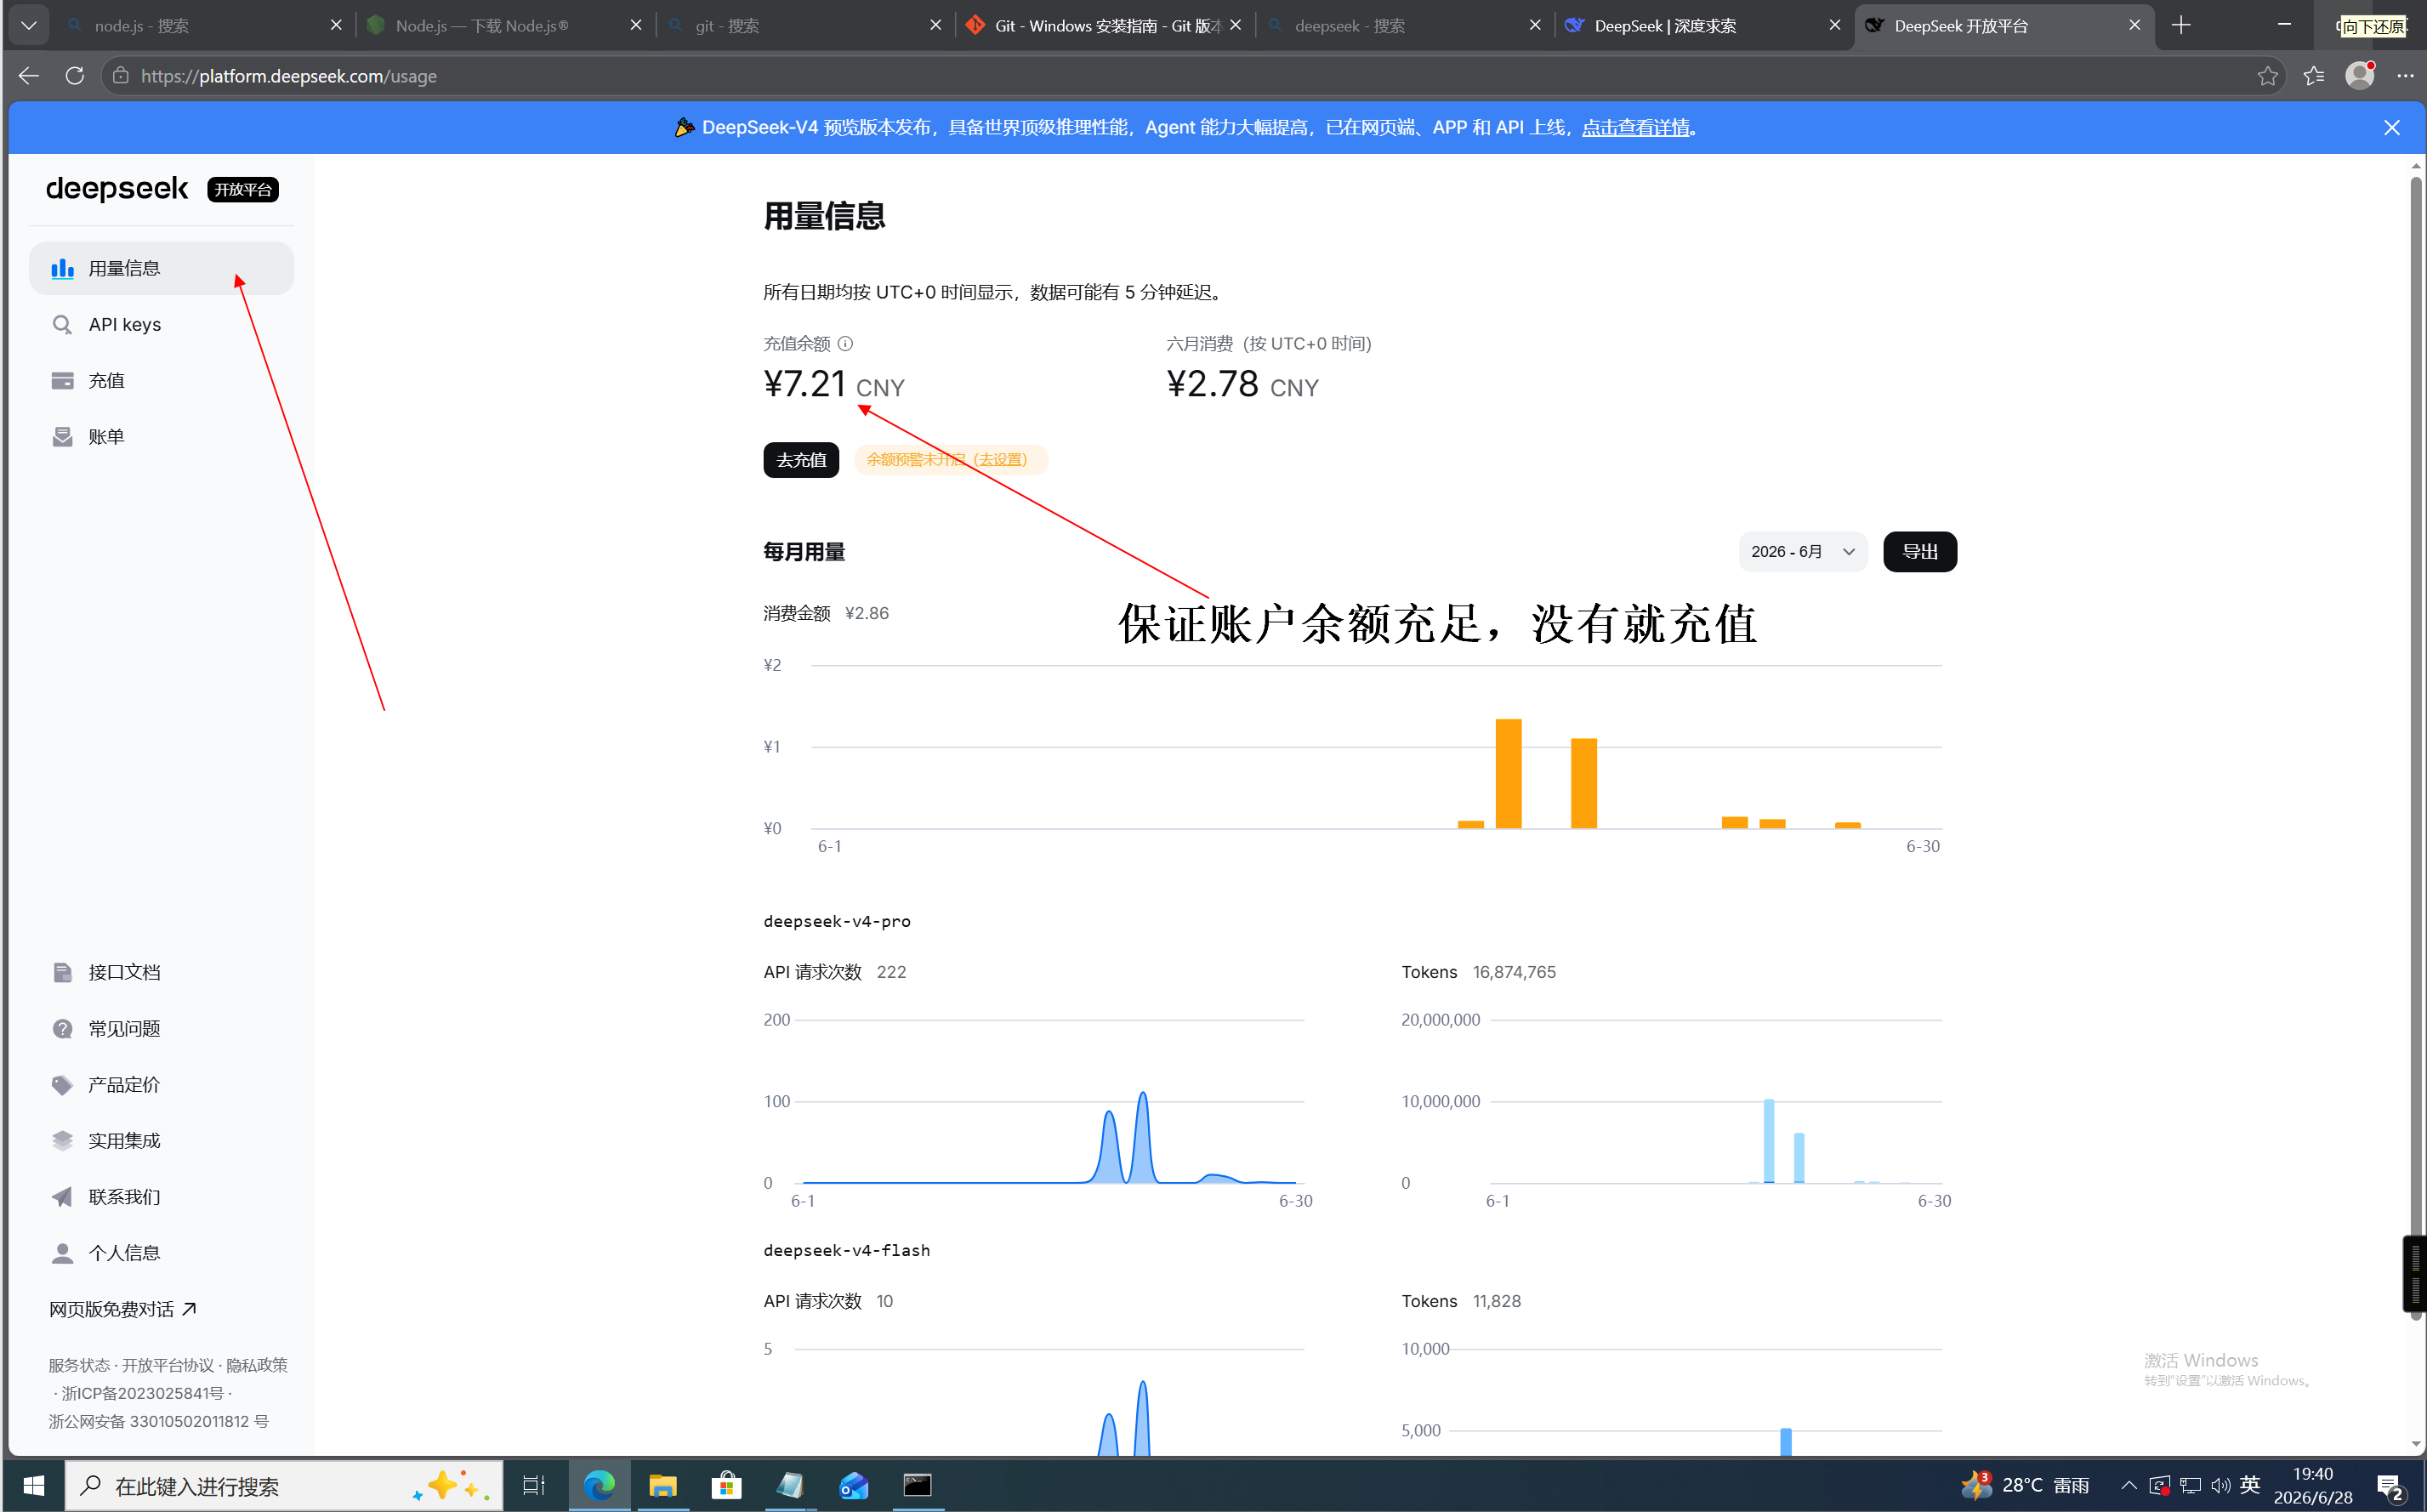The width and height of the screenshot is (2427, 1512).
Task: Open 接口文档 API docs link
Action: click(x=161, y=972)
